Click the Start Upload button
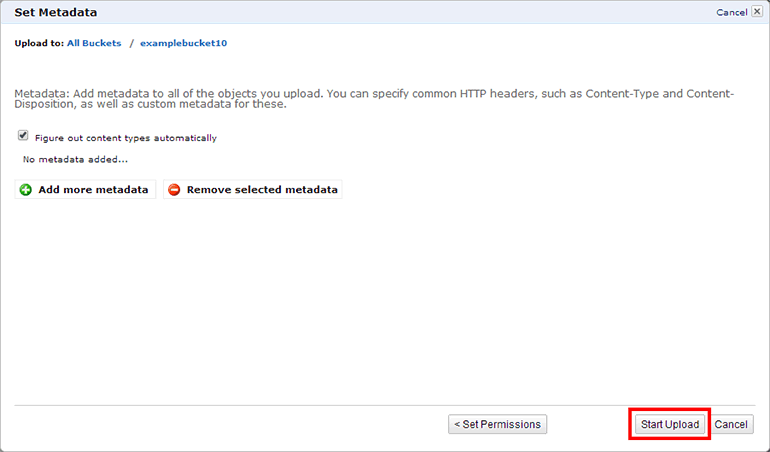 pyautogui.click(x=670, y=424)
